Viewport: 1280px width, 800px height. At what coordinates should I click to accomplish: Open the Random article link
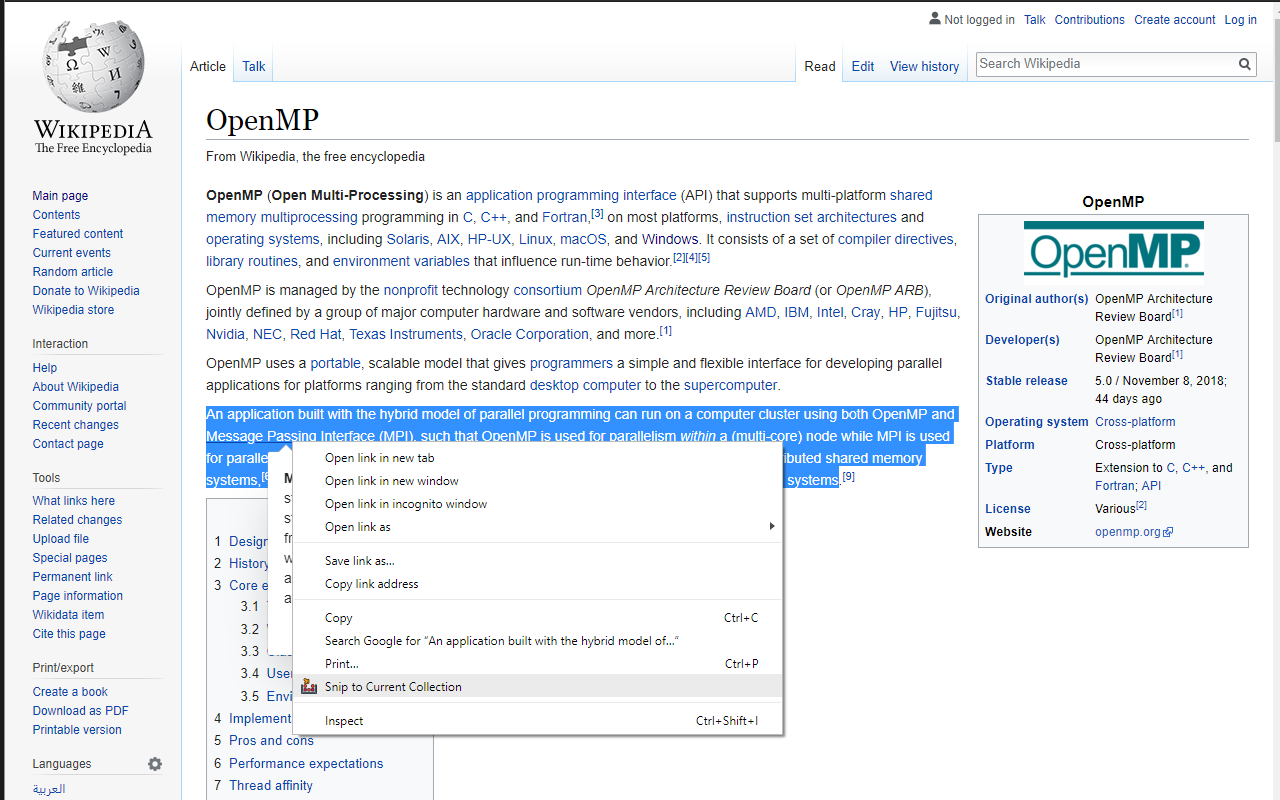point(72,271)
